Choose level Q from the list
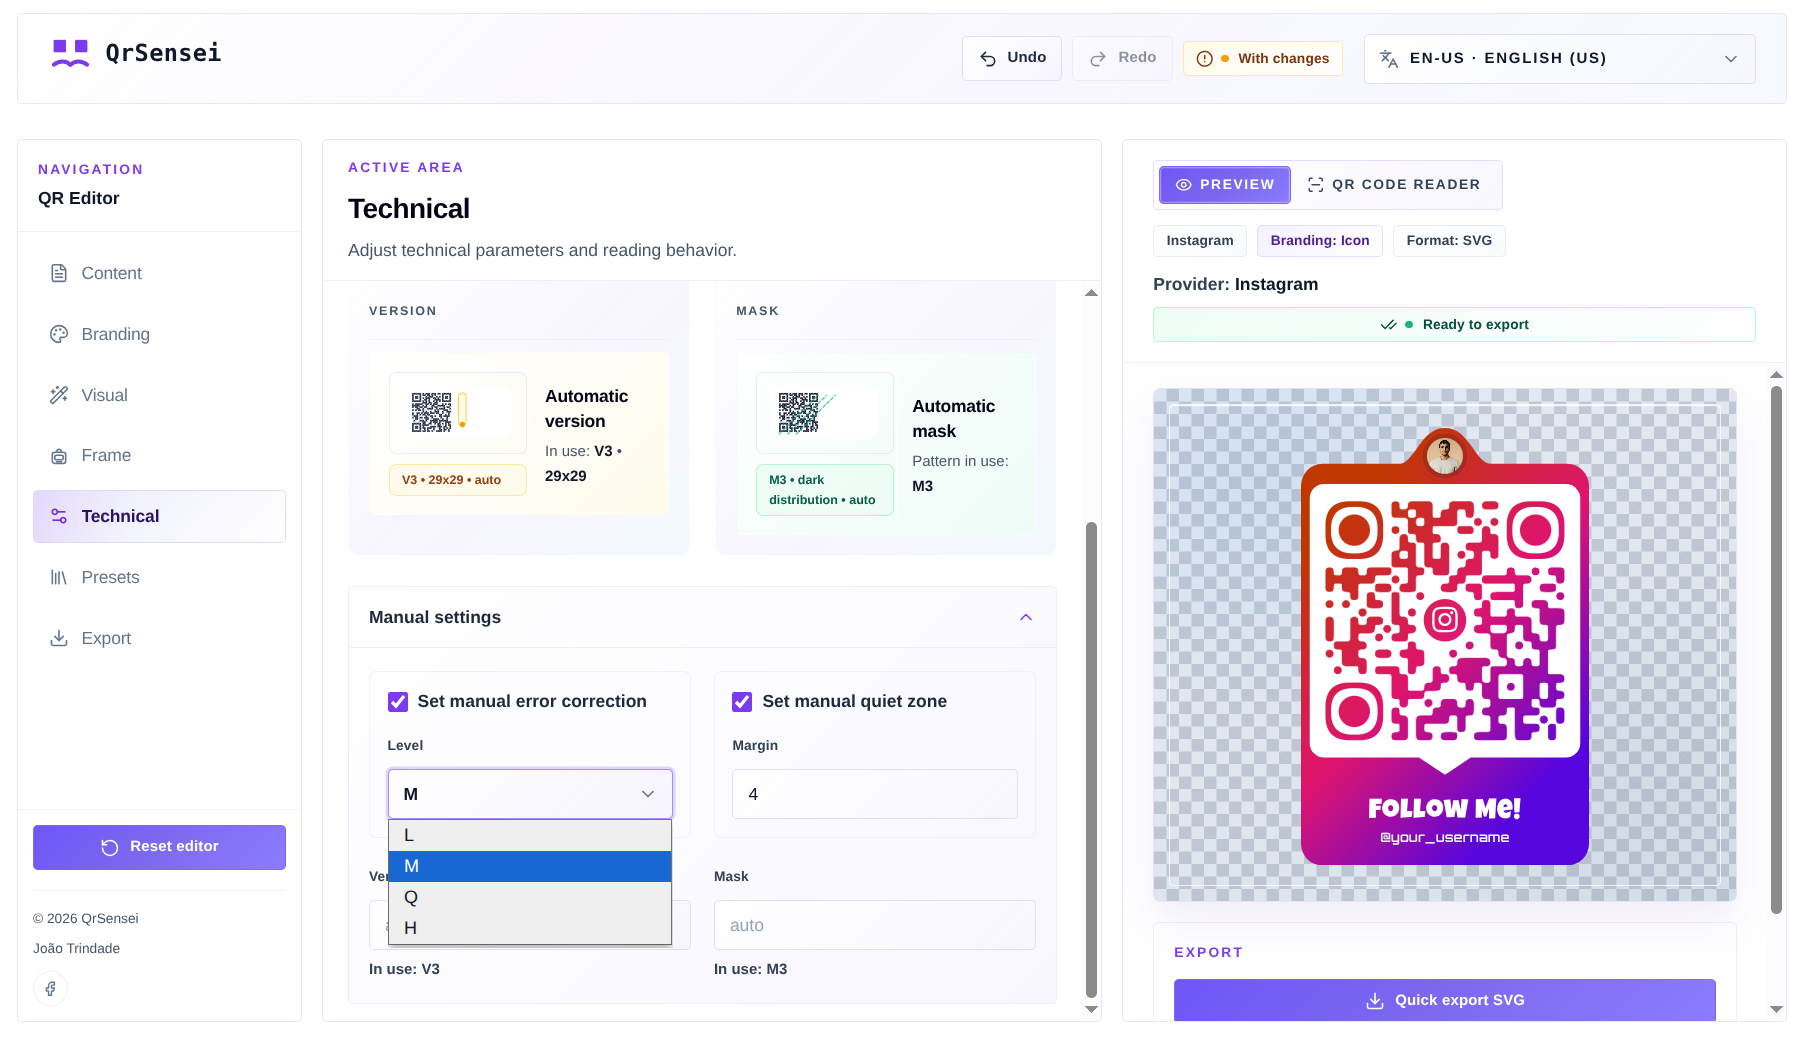Viewport: 1804px width, 1042px height. point(530,898)
